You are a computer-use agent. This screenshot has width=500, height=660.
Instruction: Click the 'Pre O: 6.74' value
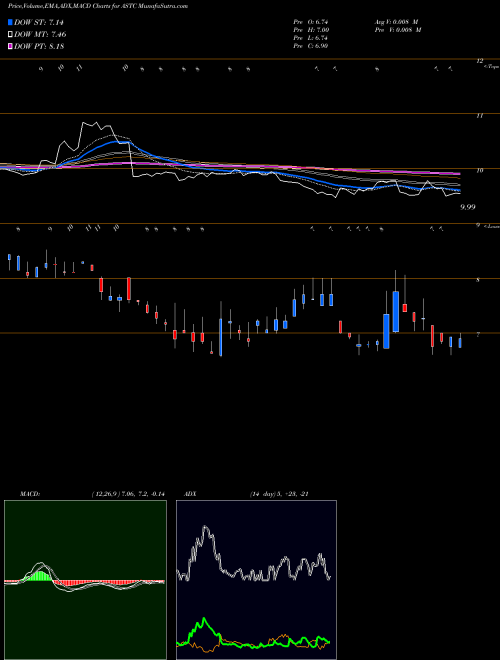(311, 22)
